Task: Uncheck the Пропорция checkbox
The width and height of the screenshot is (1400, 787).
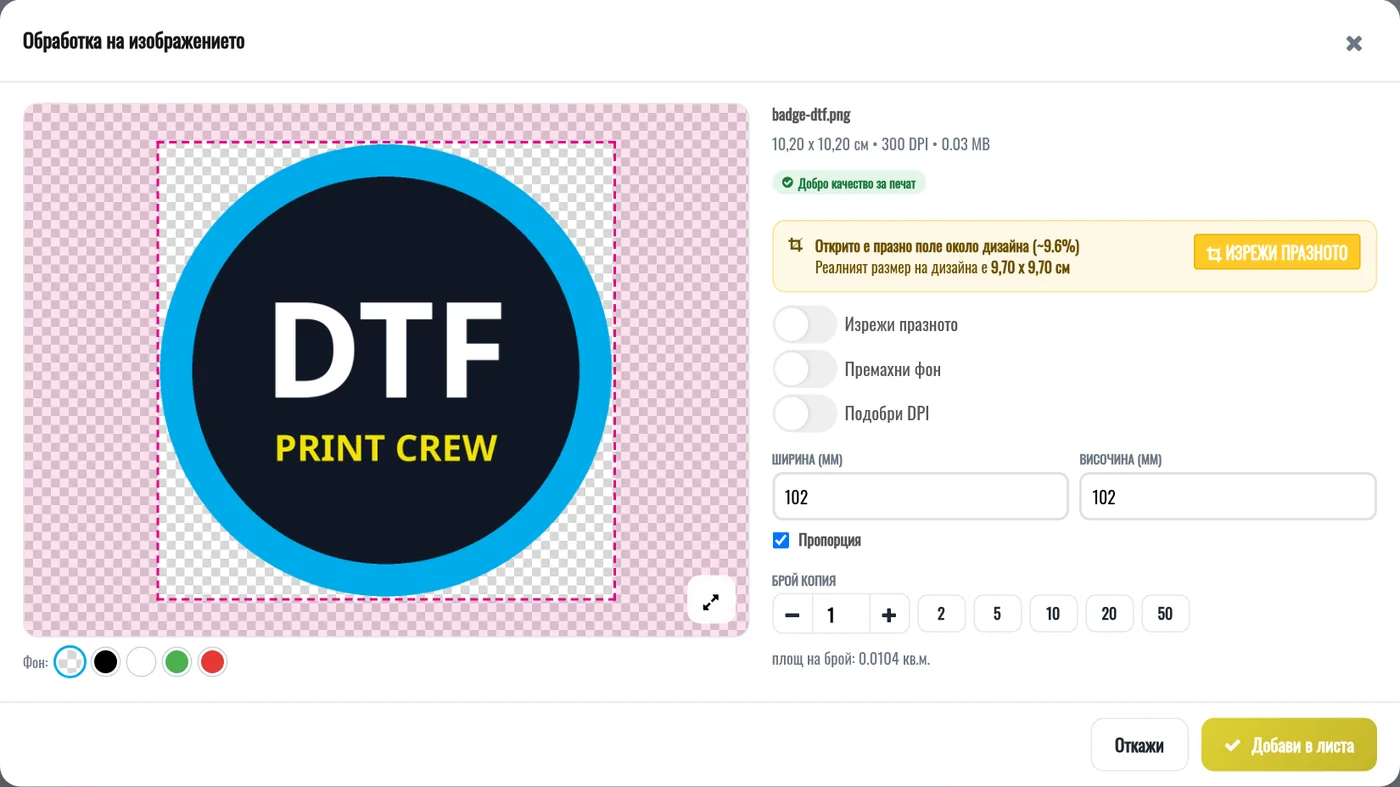Action: [x=781, y=540]
